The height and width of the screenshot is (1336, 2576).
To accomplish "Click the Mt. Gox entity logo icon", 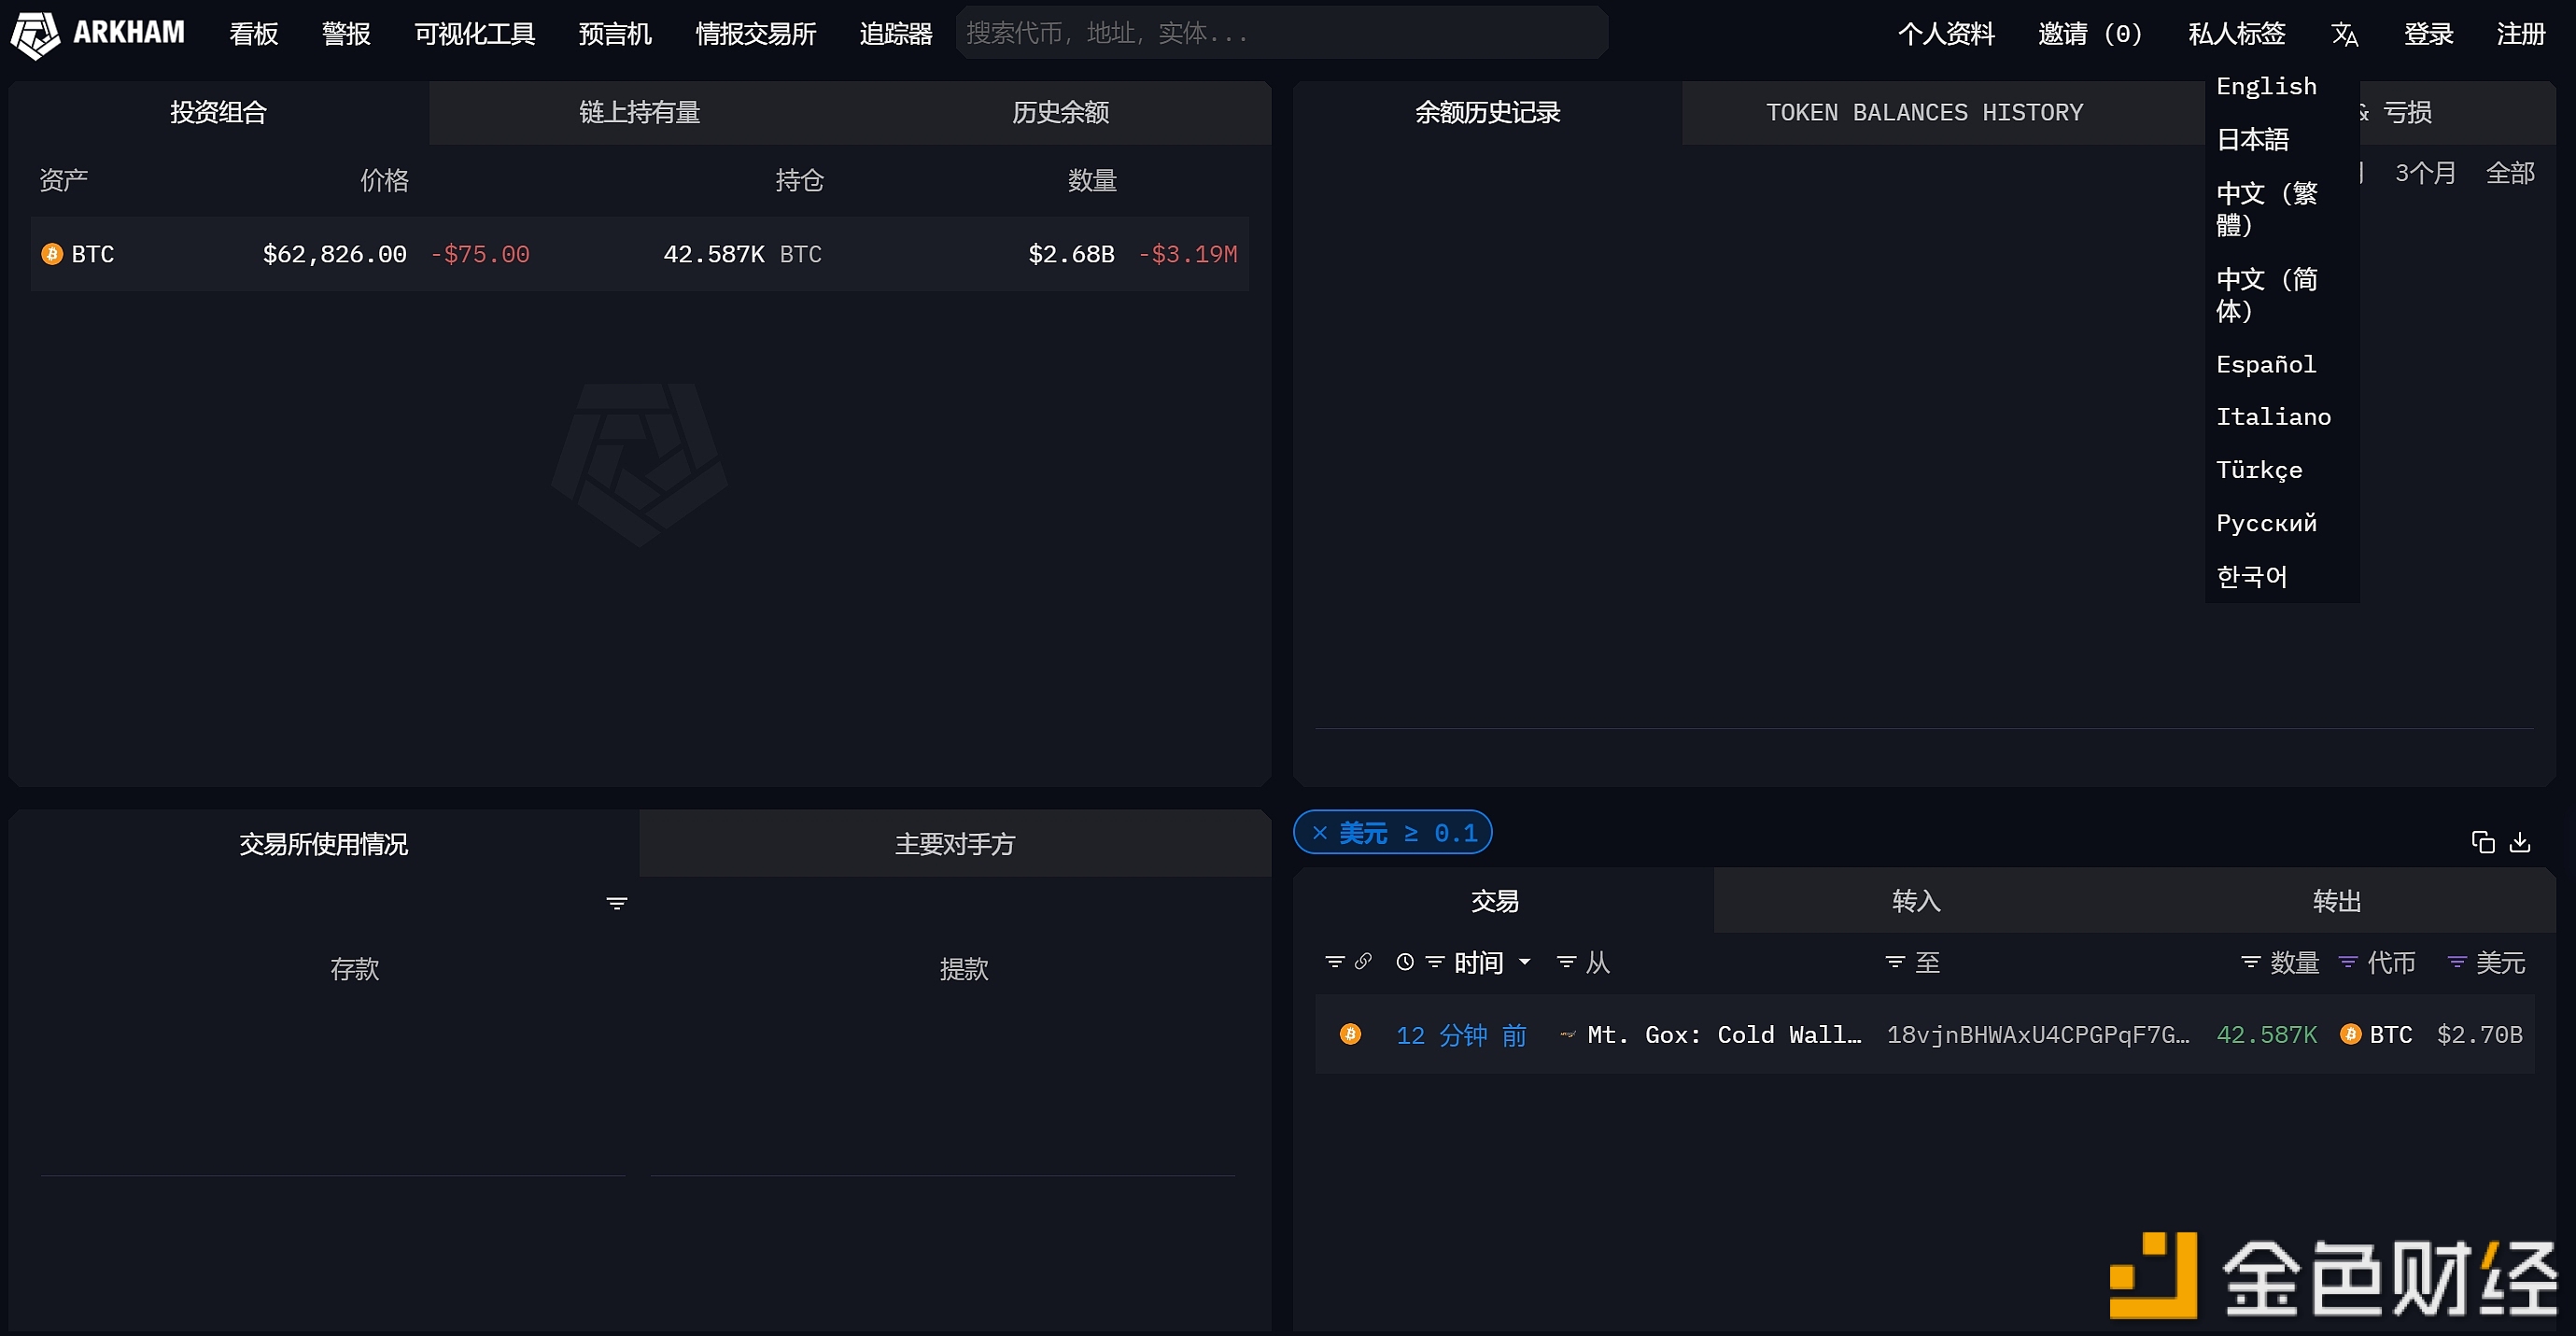I will (x=1568, y=1035).
